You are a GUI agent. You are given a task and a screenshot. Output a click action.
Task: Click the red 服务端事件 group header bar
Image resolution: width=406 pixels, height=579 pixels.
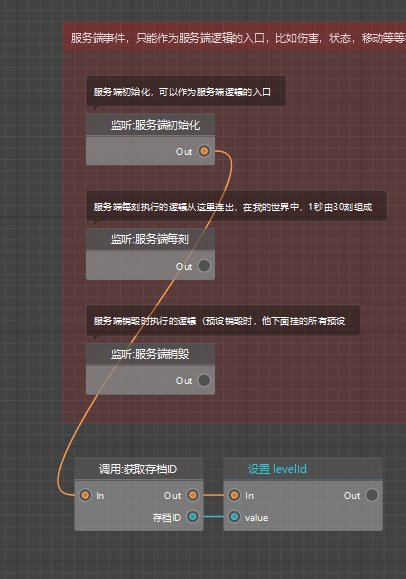click(x=235, y=37)
